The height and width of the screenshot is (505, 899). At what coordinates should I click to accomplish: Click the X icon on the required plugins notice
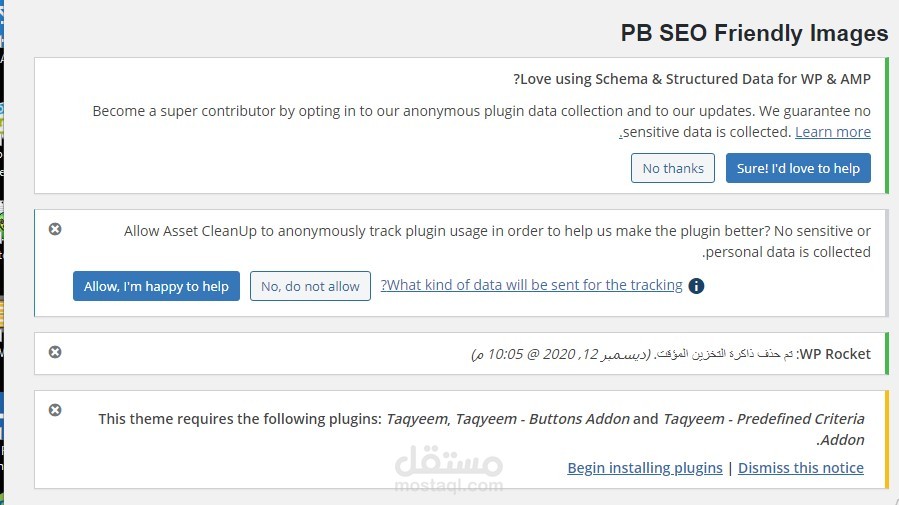tap(55, 410)
